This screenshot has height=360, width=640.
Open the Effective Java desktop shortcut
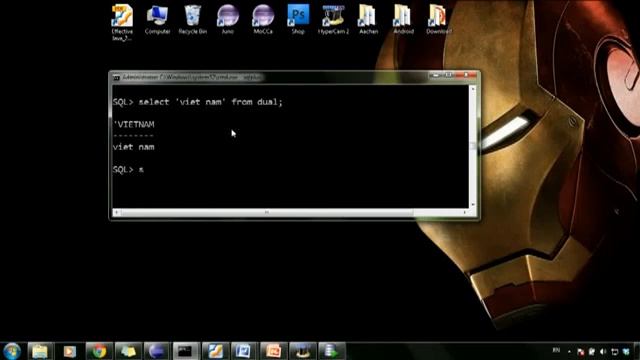coord(122,22)
